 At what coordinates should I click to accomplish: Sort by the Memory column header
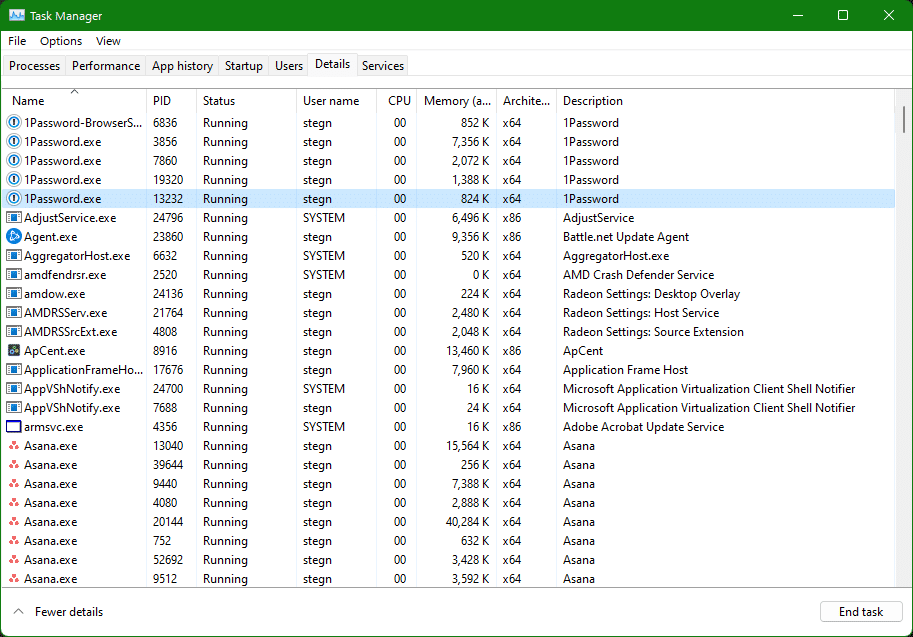pos(456,101)
